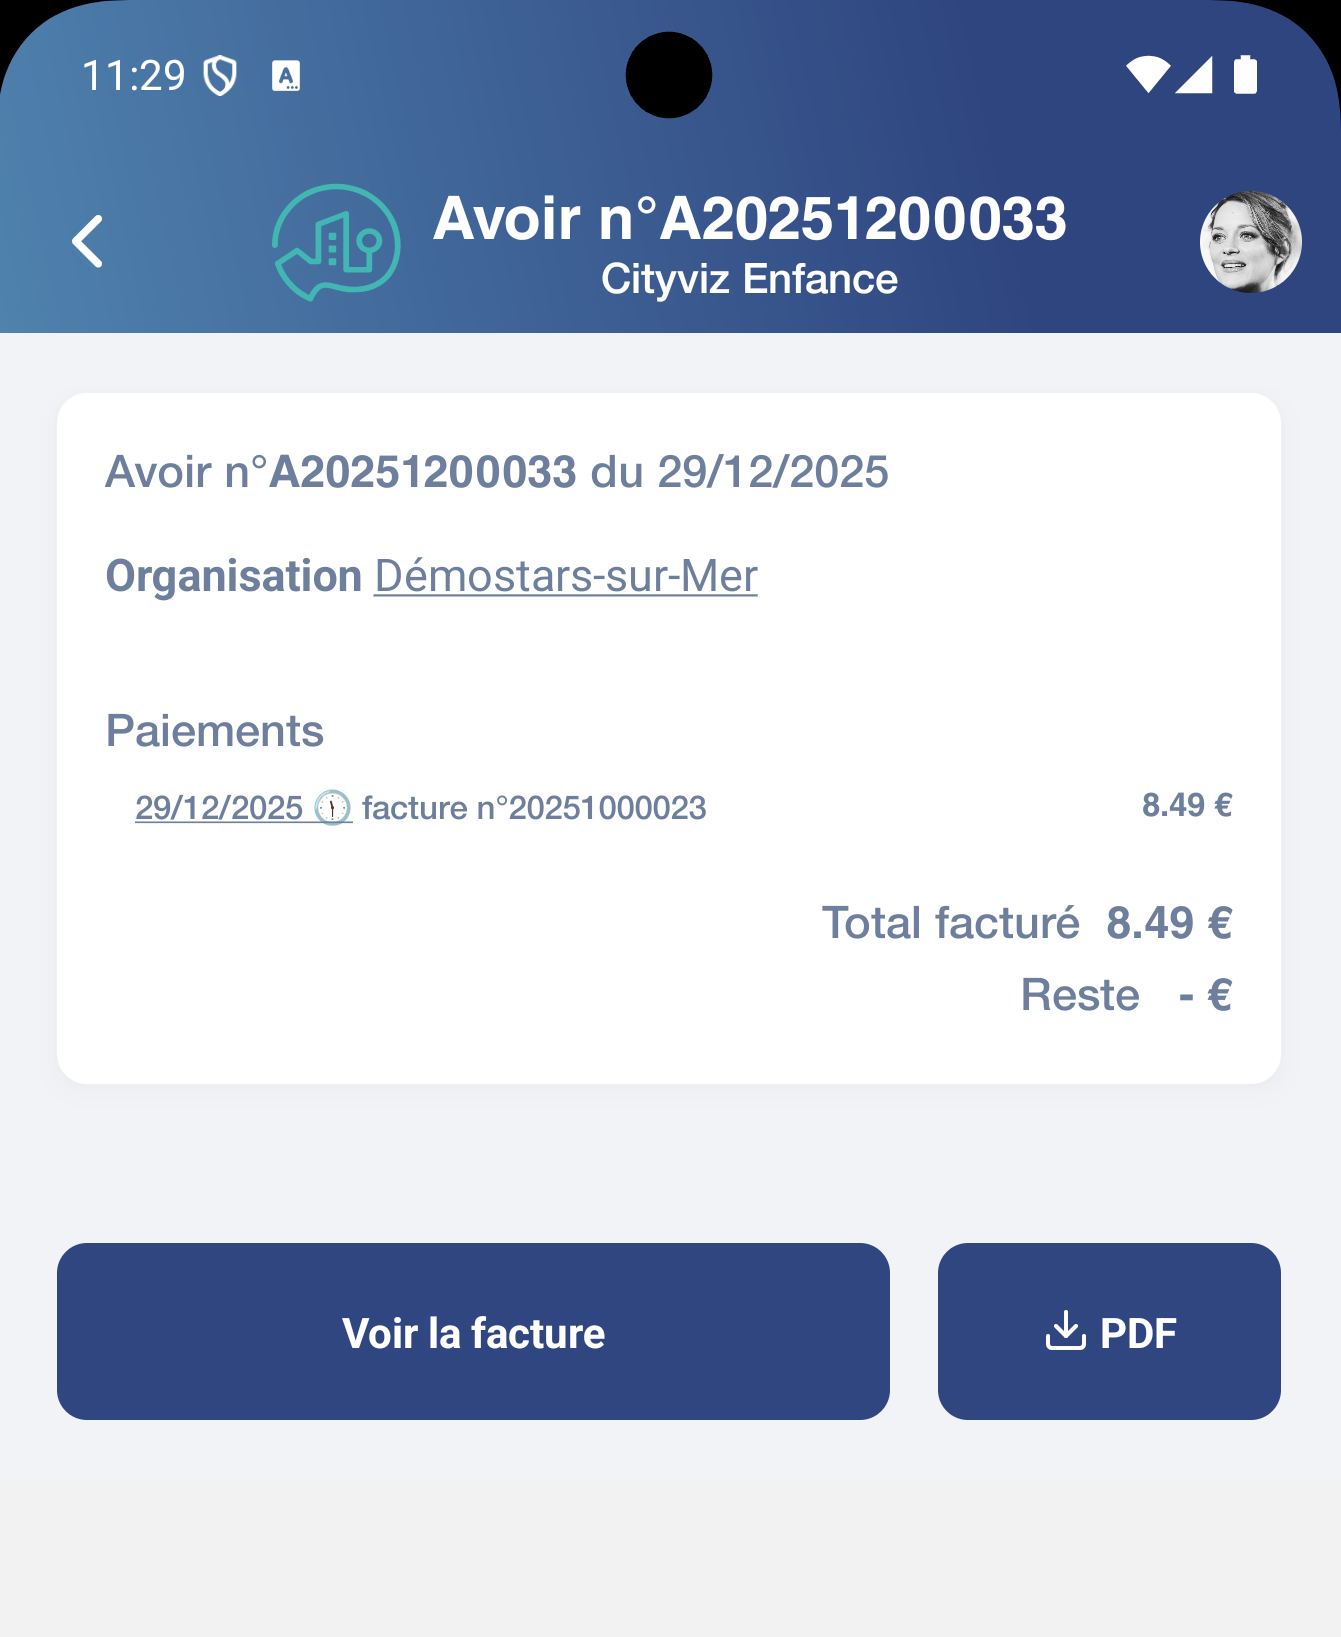Tap the Cityviz city logo icon
The image size is (1341, 1637).
point(336,242)
